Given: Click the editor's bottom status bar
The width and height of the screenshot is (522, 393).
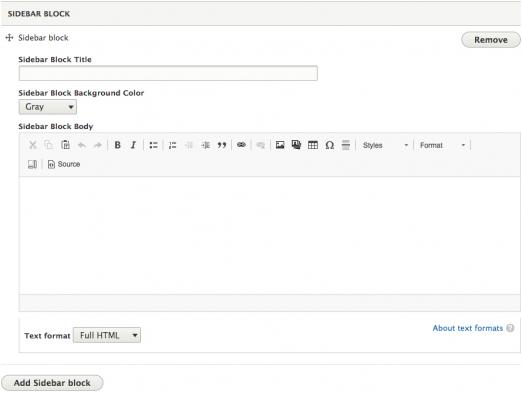Looking at the screenshot, I should coord(270,303).
